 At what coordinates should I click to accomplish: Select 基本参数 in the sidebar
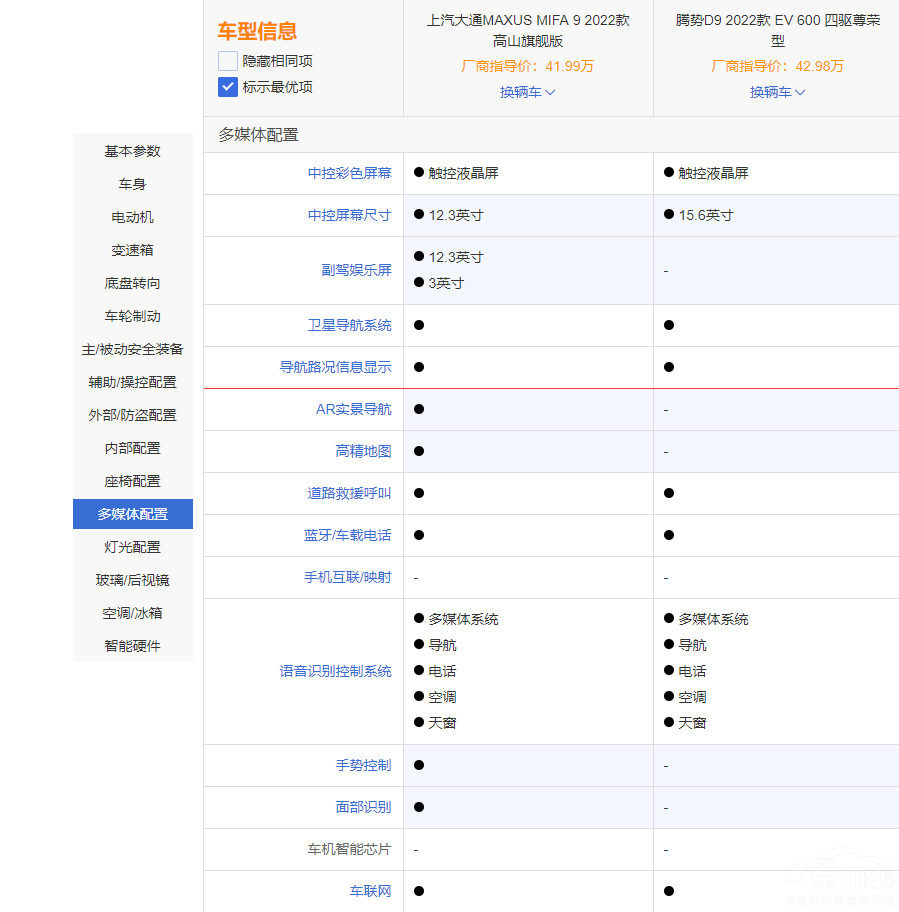133,151
